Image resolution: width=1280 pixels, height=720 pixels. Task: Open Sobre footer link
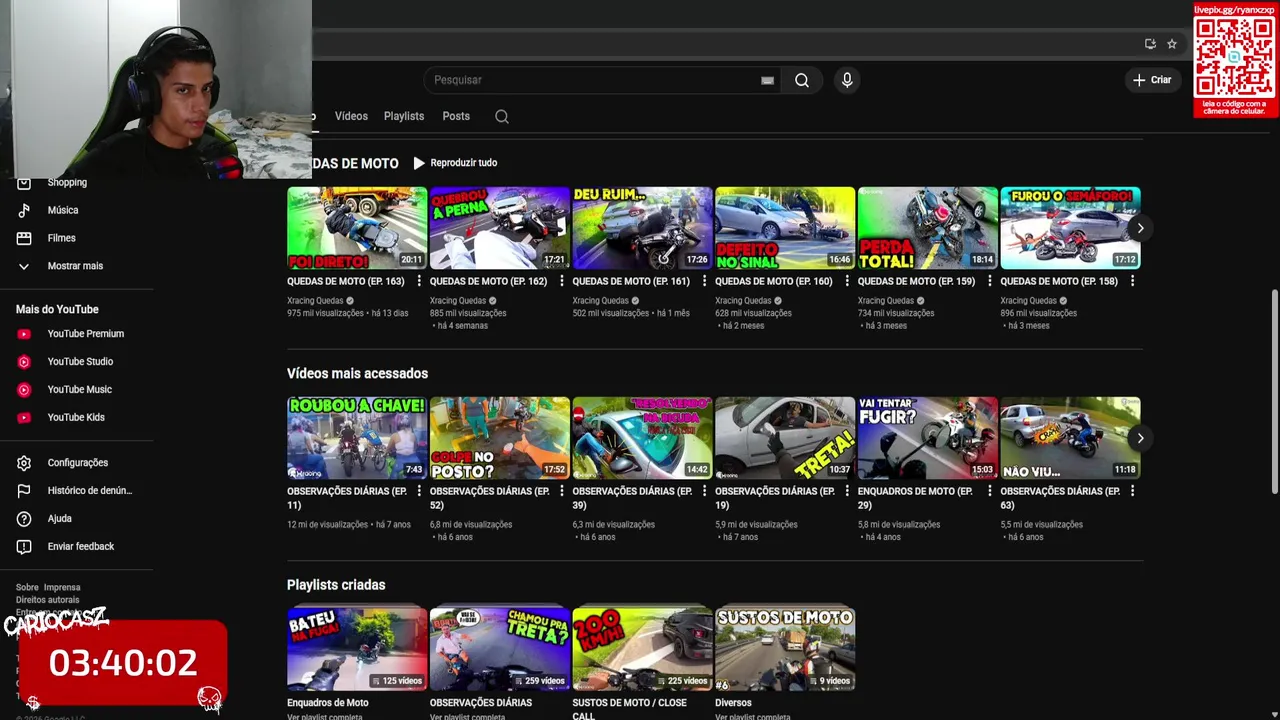27,588
